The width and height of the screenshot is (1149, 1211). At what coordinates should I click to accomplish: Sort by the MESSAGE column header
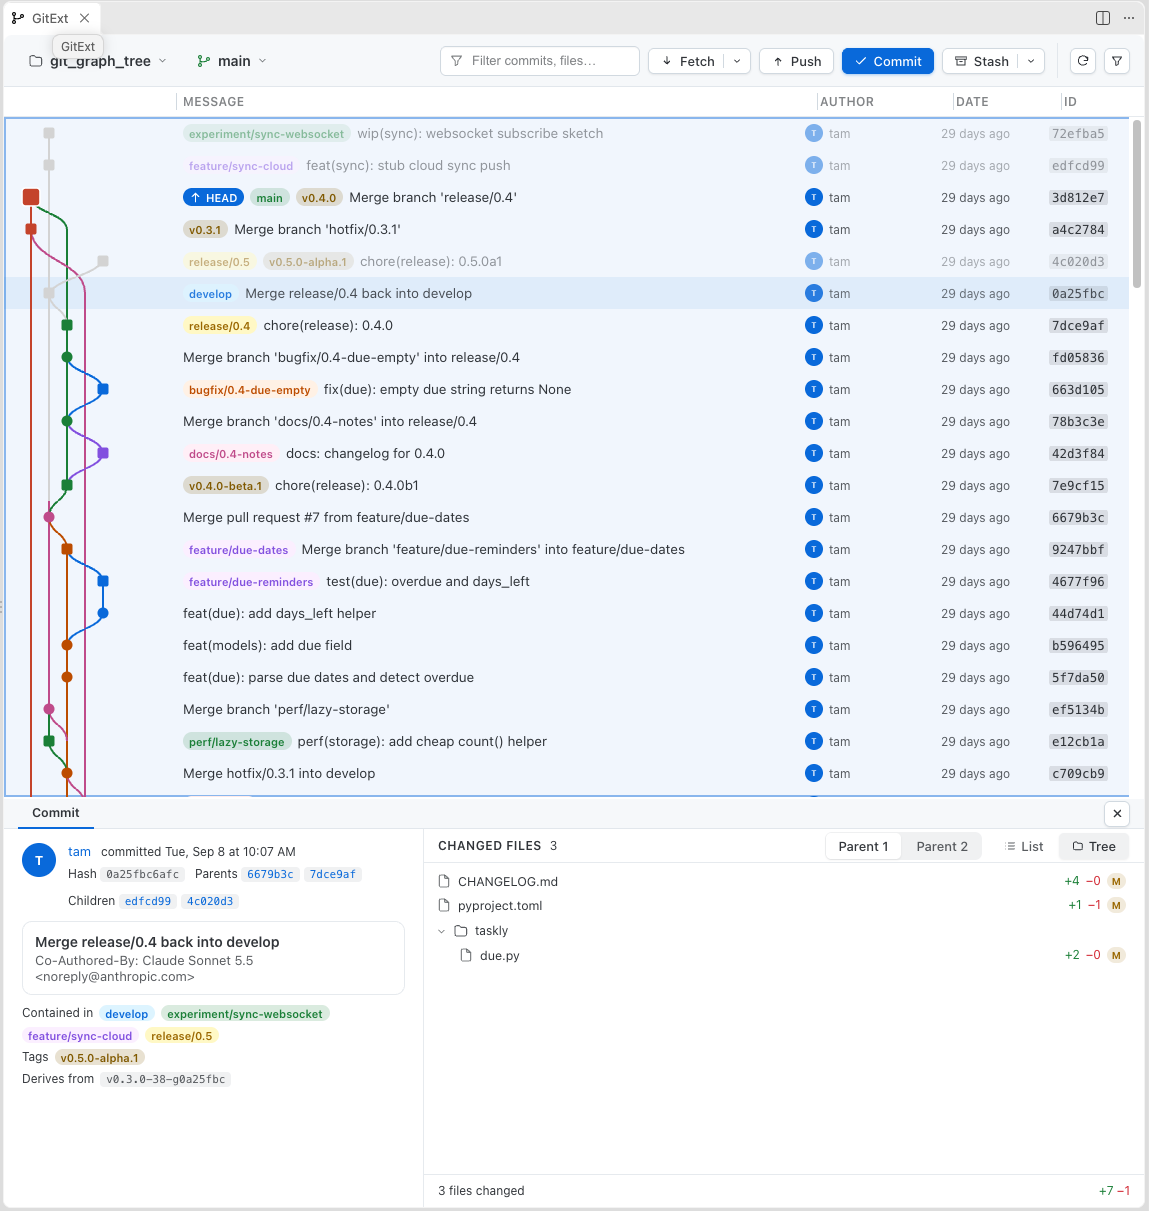coord(214,102)
